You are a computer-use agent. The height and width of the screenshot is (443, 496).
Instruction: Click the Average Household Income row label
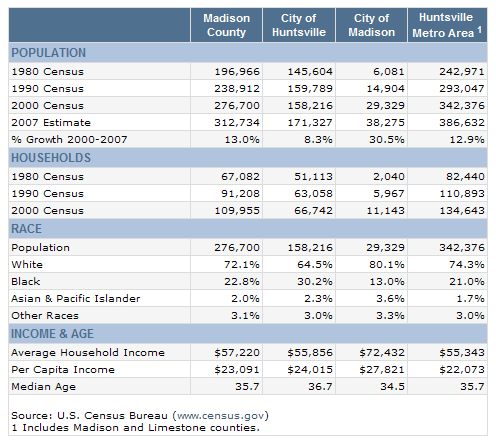tap(88, 352)
